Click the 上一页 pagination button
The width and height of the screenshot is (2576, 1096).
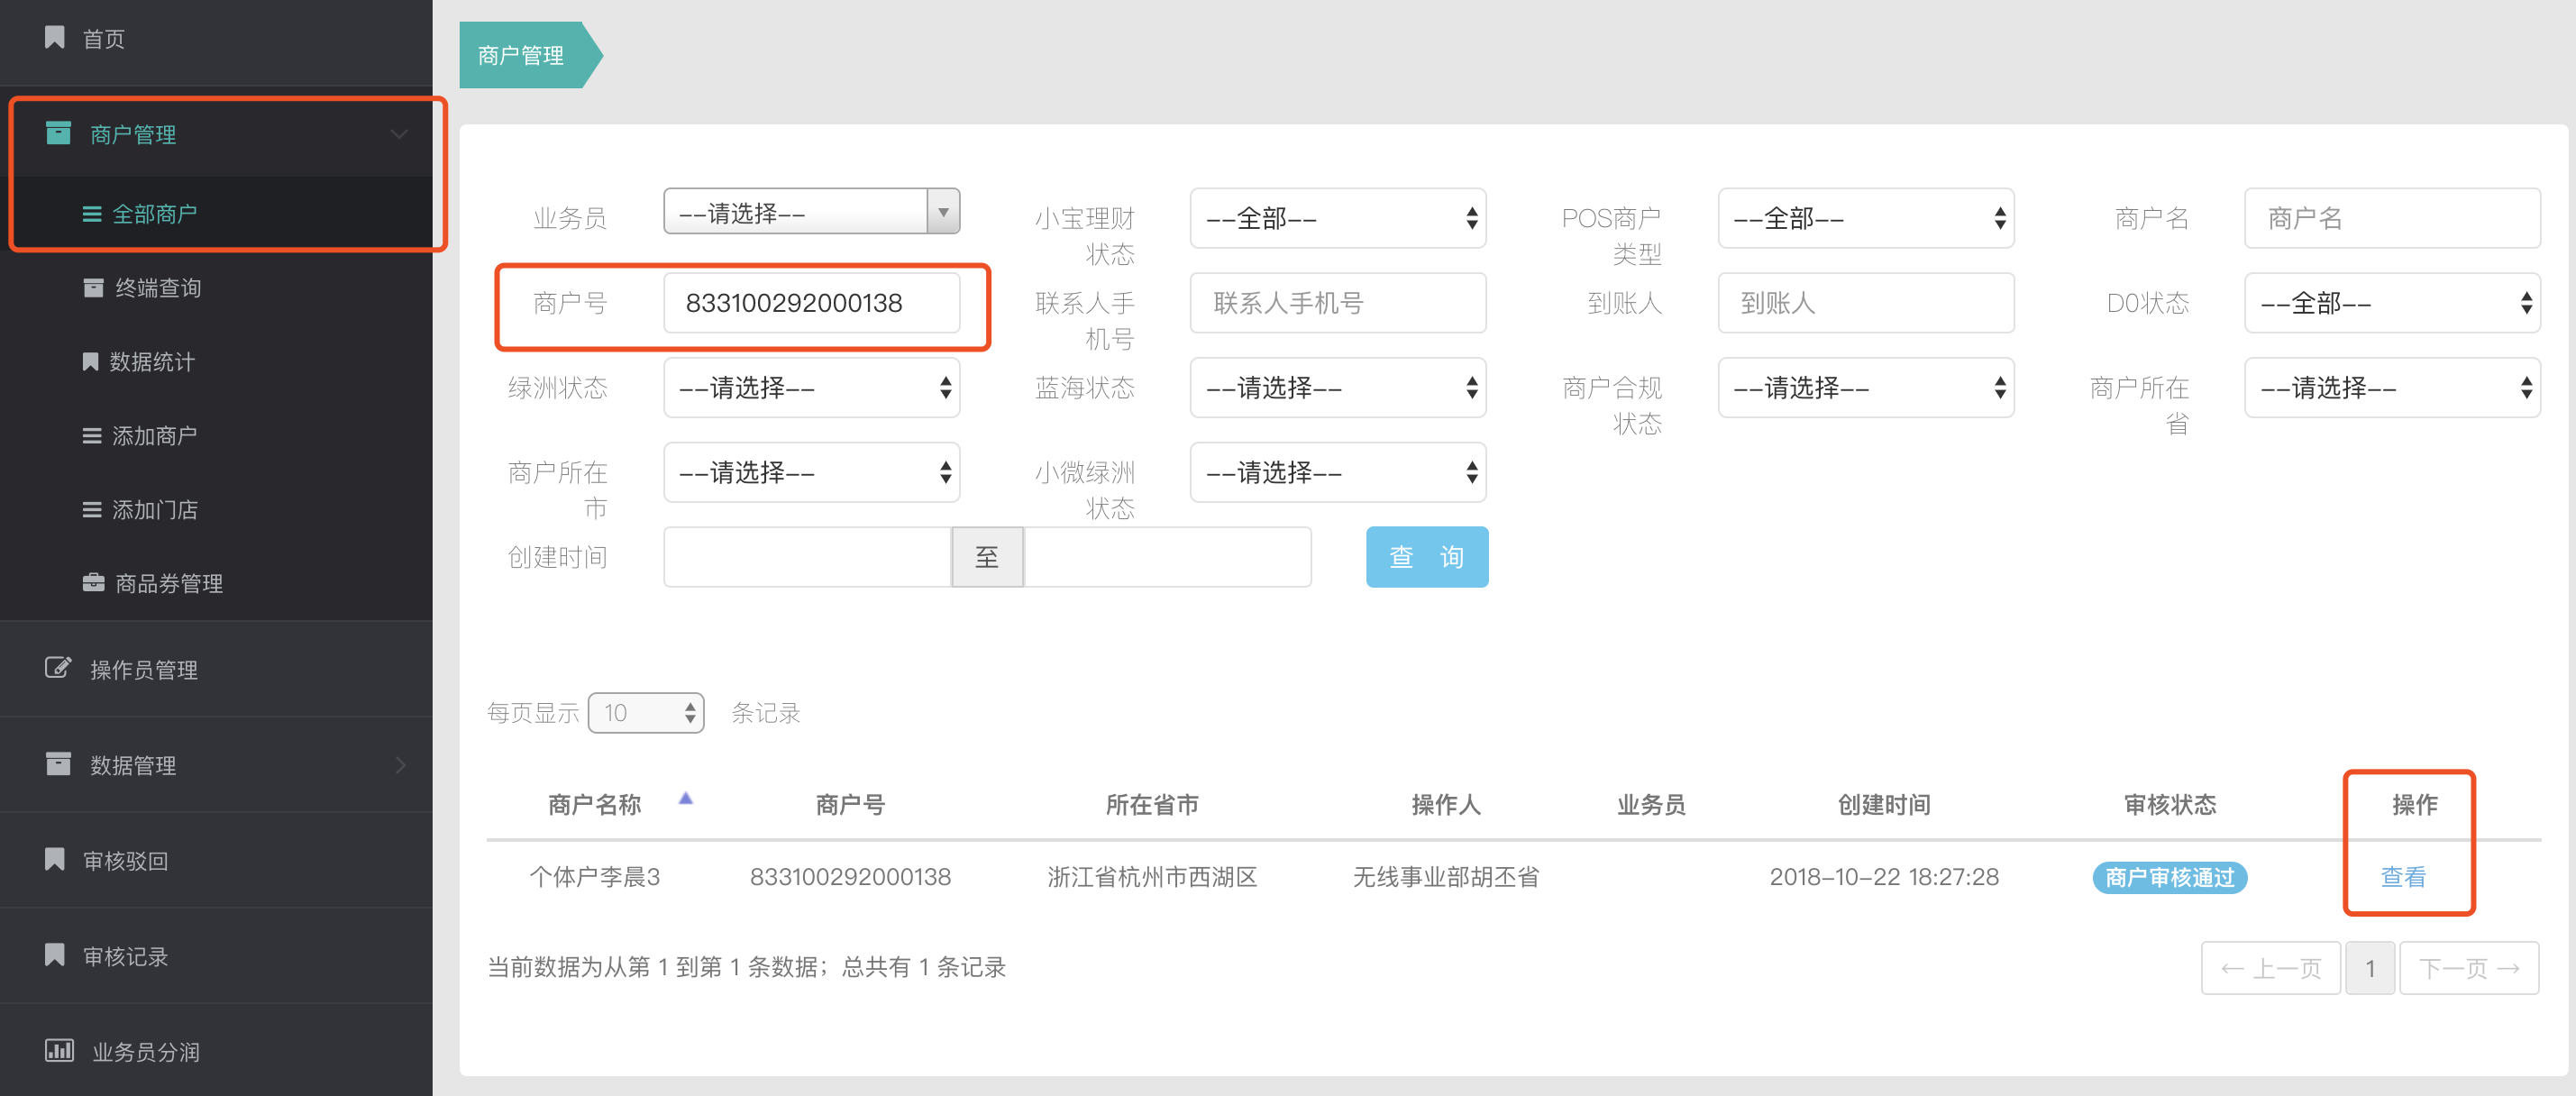(2270, 968)
